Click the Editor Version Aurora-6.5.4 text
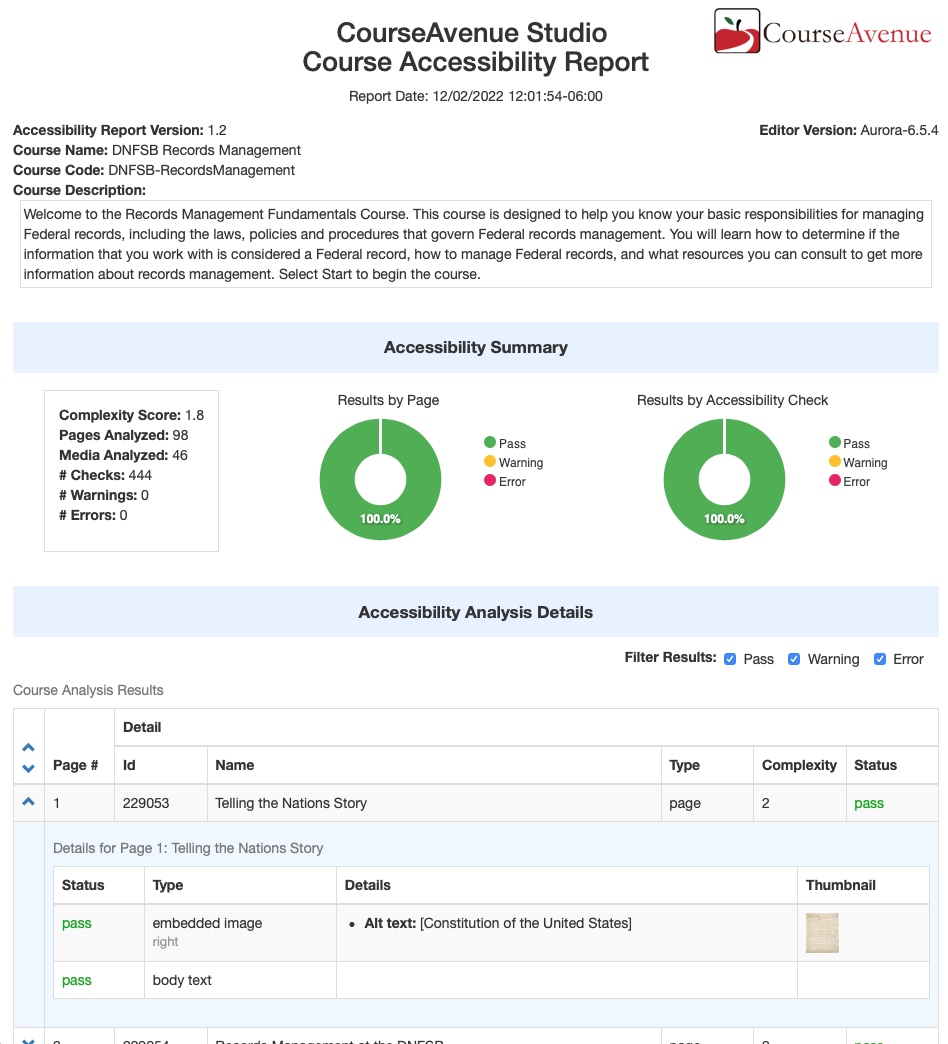This screenshot has height=1044, width=948. pos(849,130)
